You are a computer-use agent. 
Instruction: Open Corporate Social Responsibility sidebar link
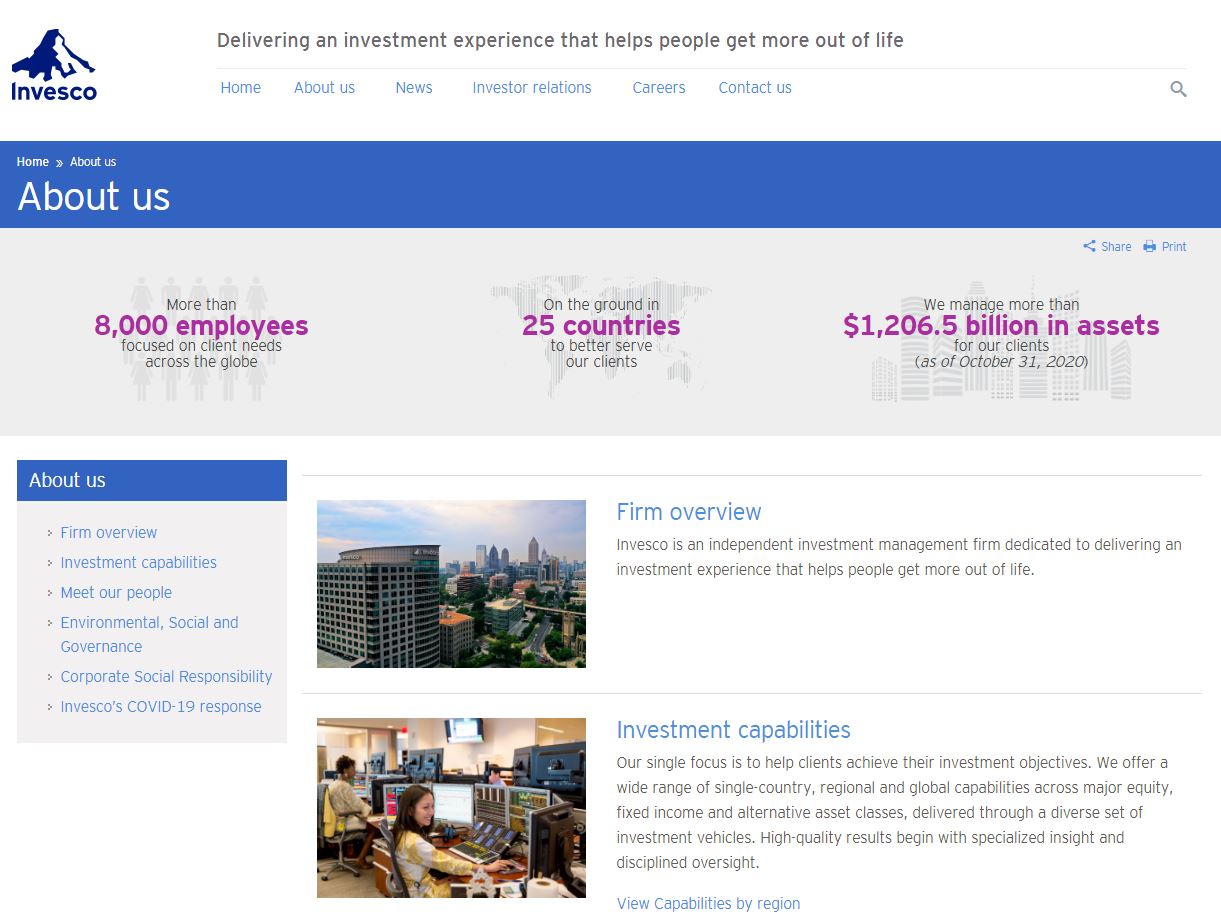coord(166,677)
